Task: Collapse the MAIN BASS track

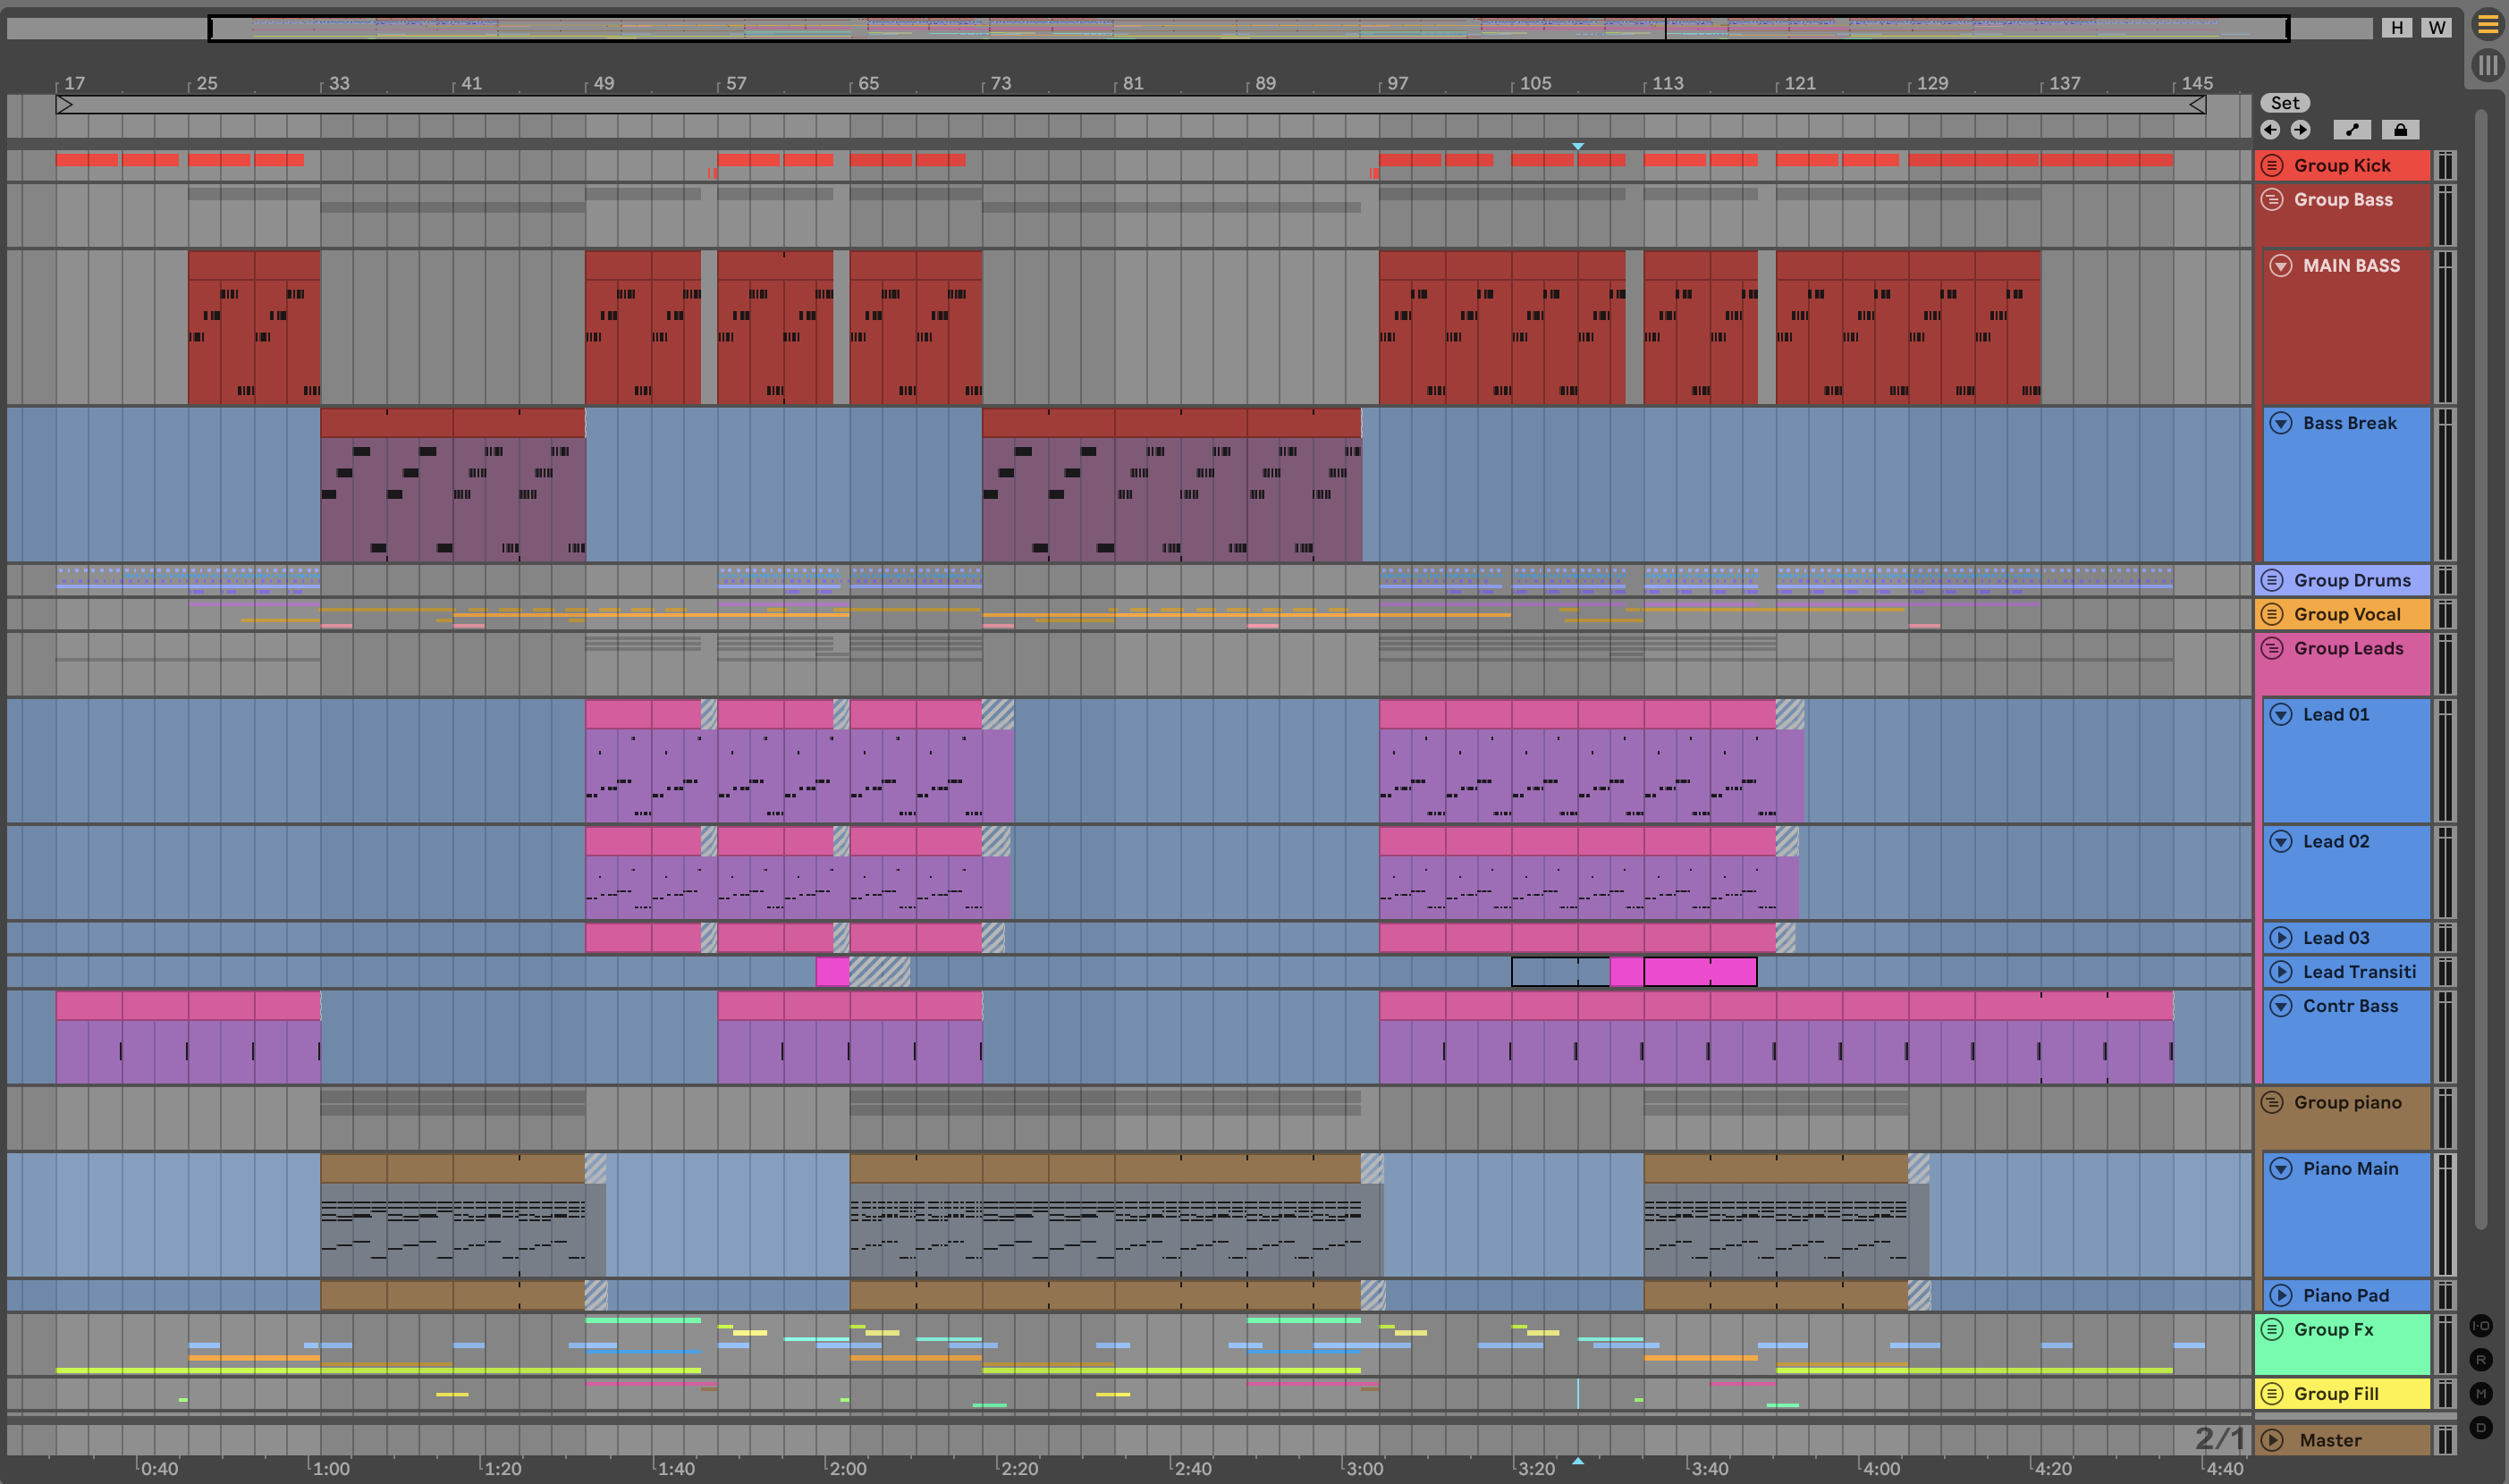Action: pyautogui.click(x=2281, y=266)
